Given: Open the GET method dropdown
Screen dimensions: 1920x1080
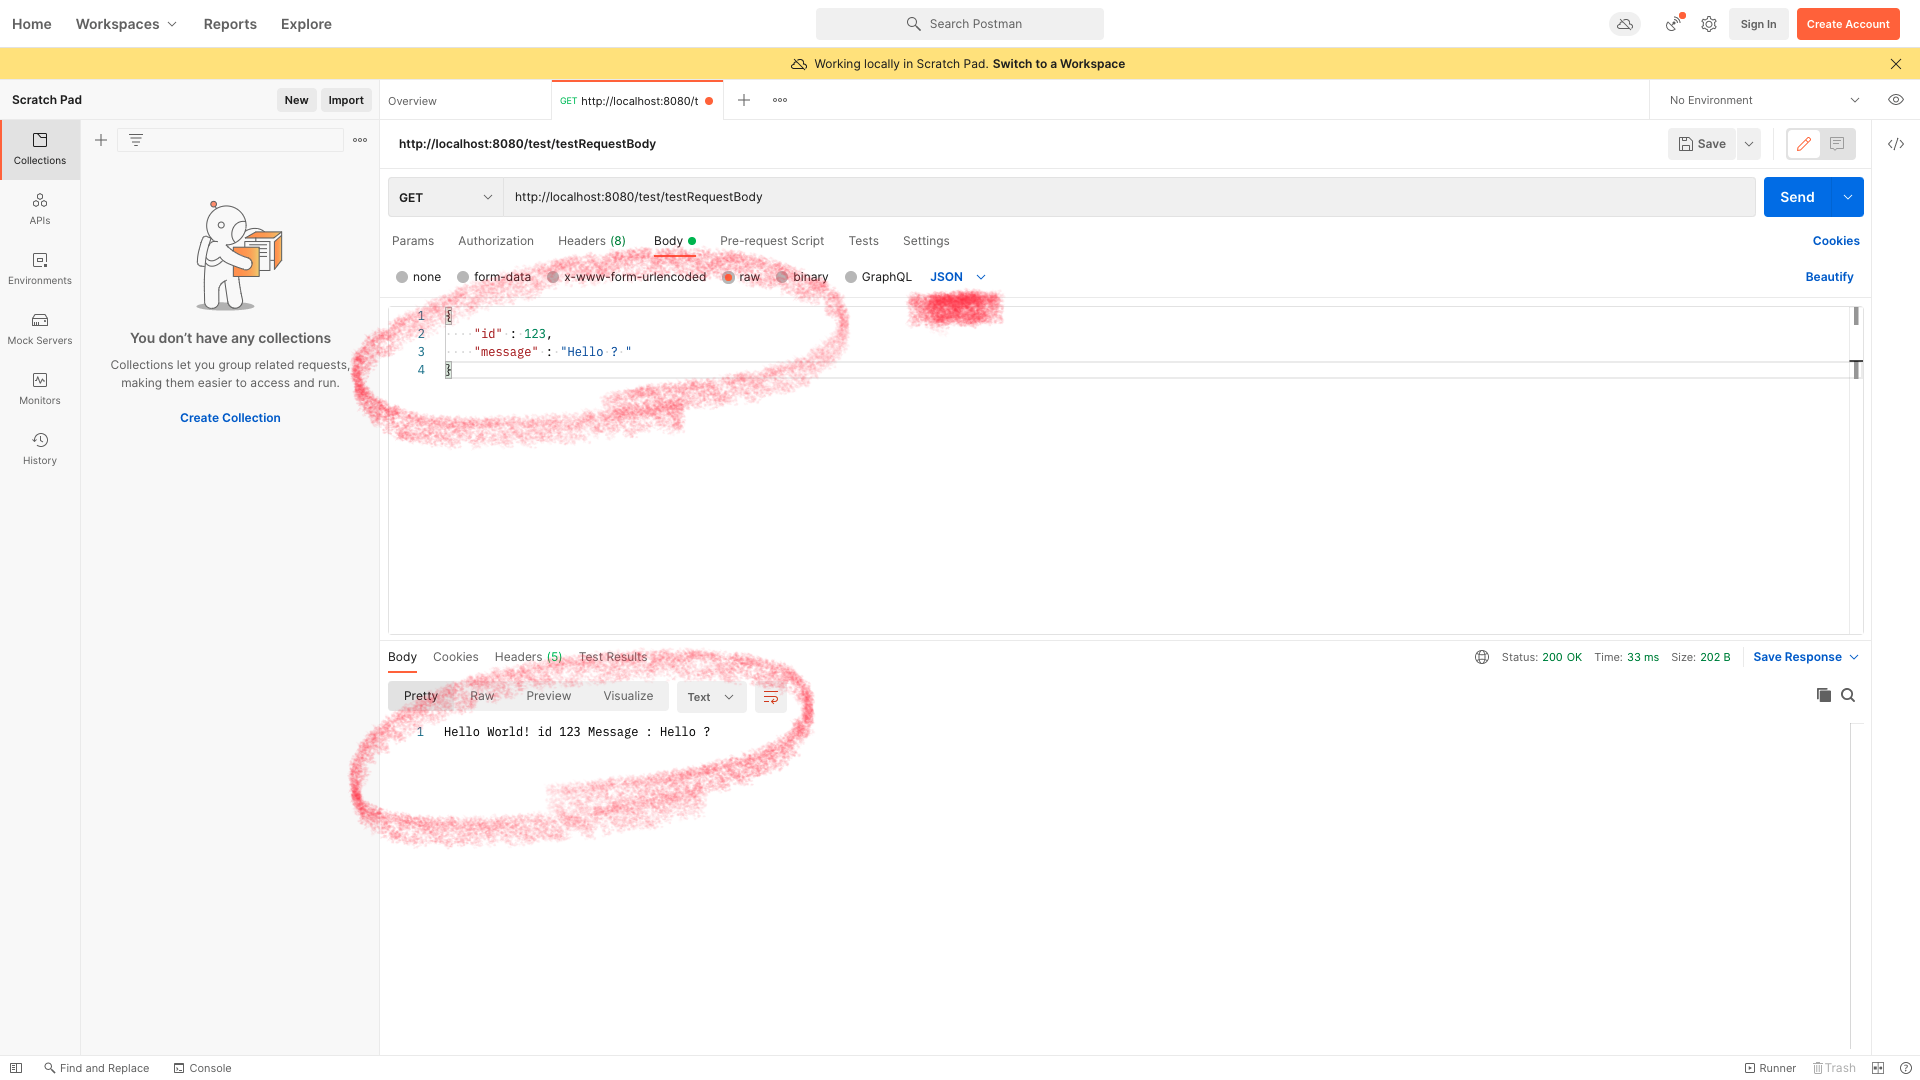Looking at the screenshot, I should 445,197.
